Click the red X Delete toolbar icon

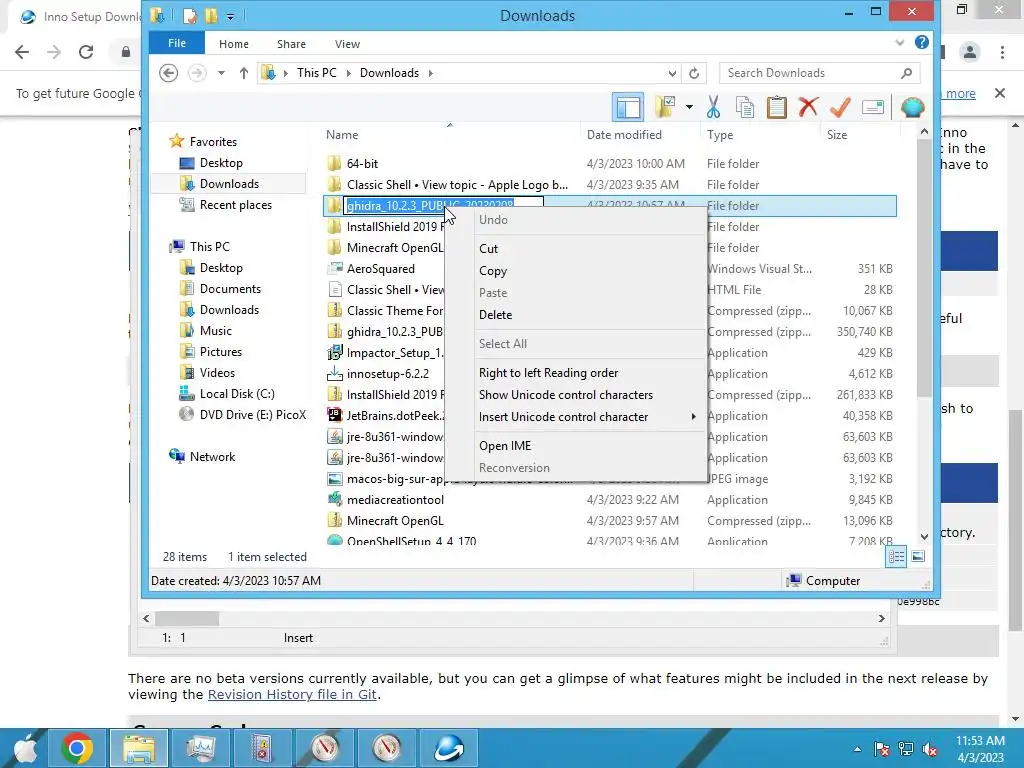point(808,106)
